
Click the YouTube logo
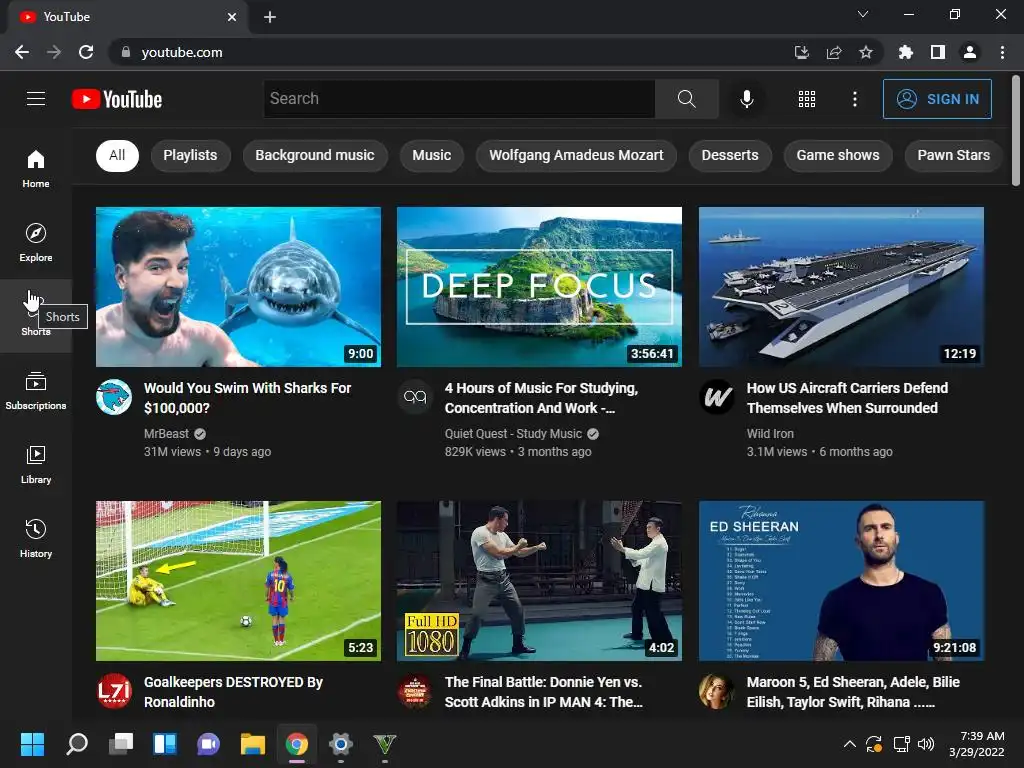click(117, 99)
